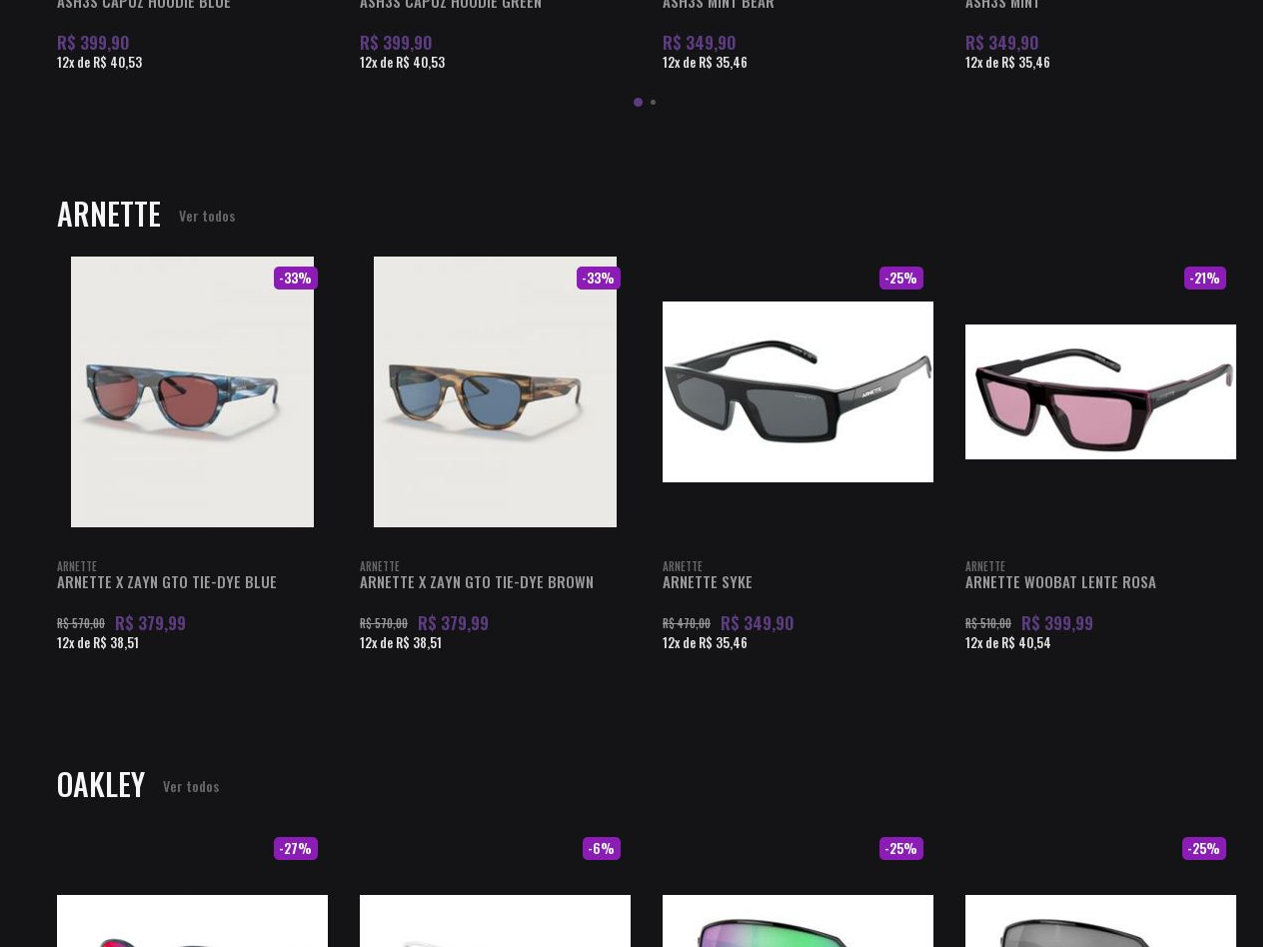Open 'Ver todos' link next to Oakley
The height and width of the screenshot is (947, 1263).
tap(191, 786)
